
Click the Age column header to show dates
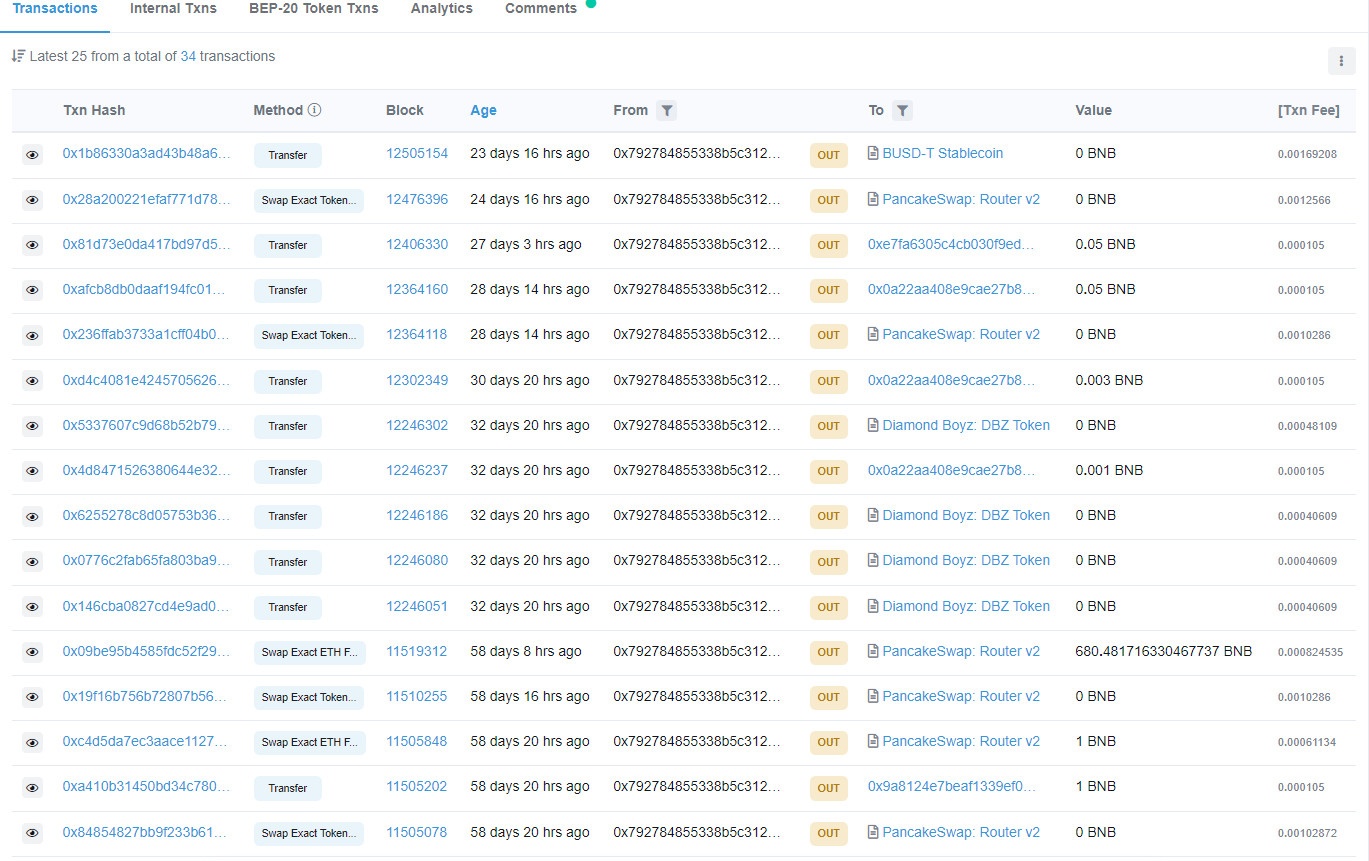483,110
